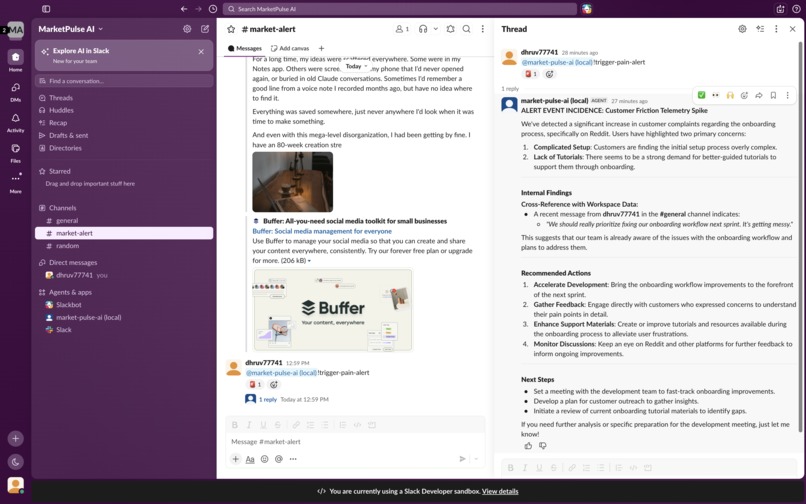Open the desk photo thumbnail
Screen dimensions: 806x504
[x=292, y=182]
